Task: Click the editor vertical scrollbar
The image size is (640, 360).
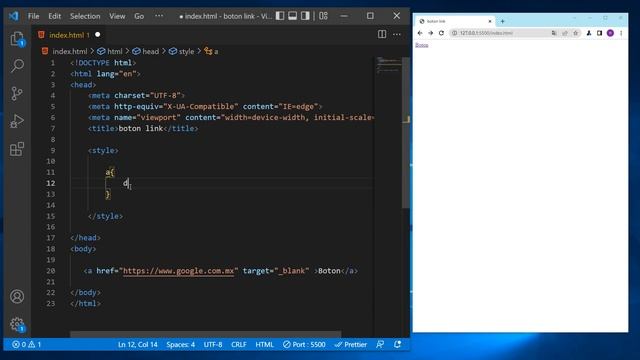Action: click(406, 132)
